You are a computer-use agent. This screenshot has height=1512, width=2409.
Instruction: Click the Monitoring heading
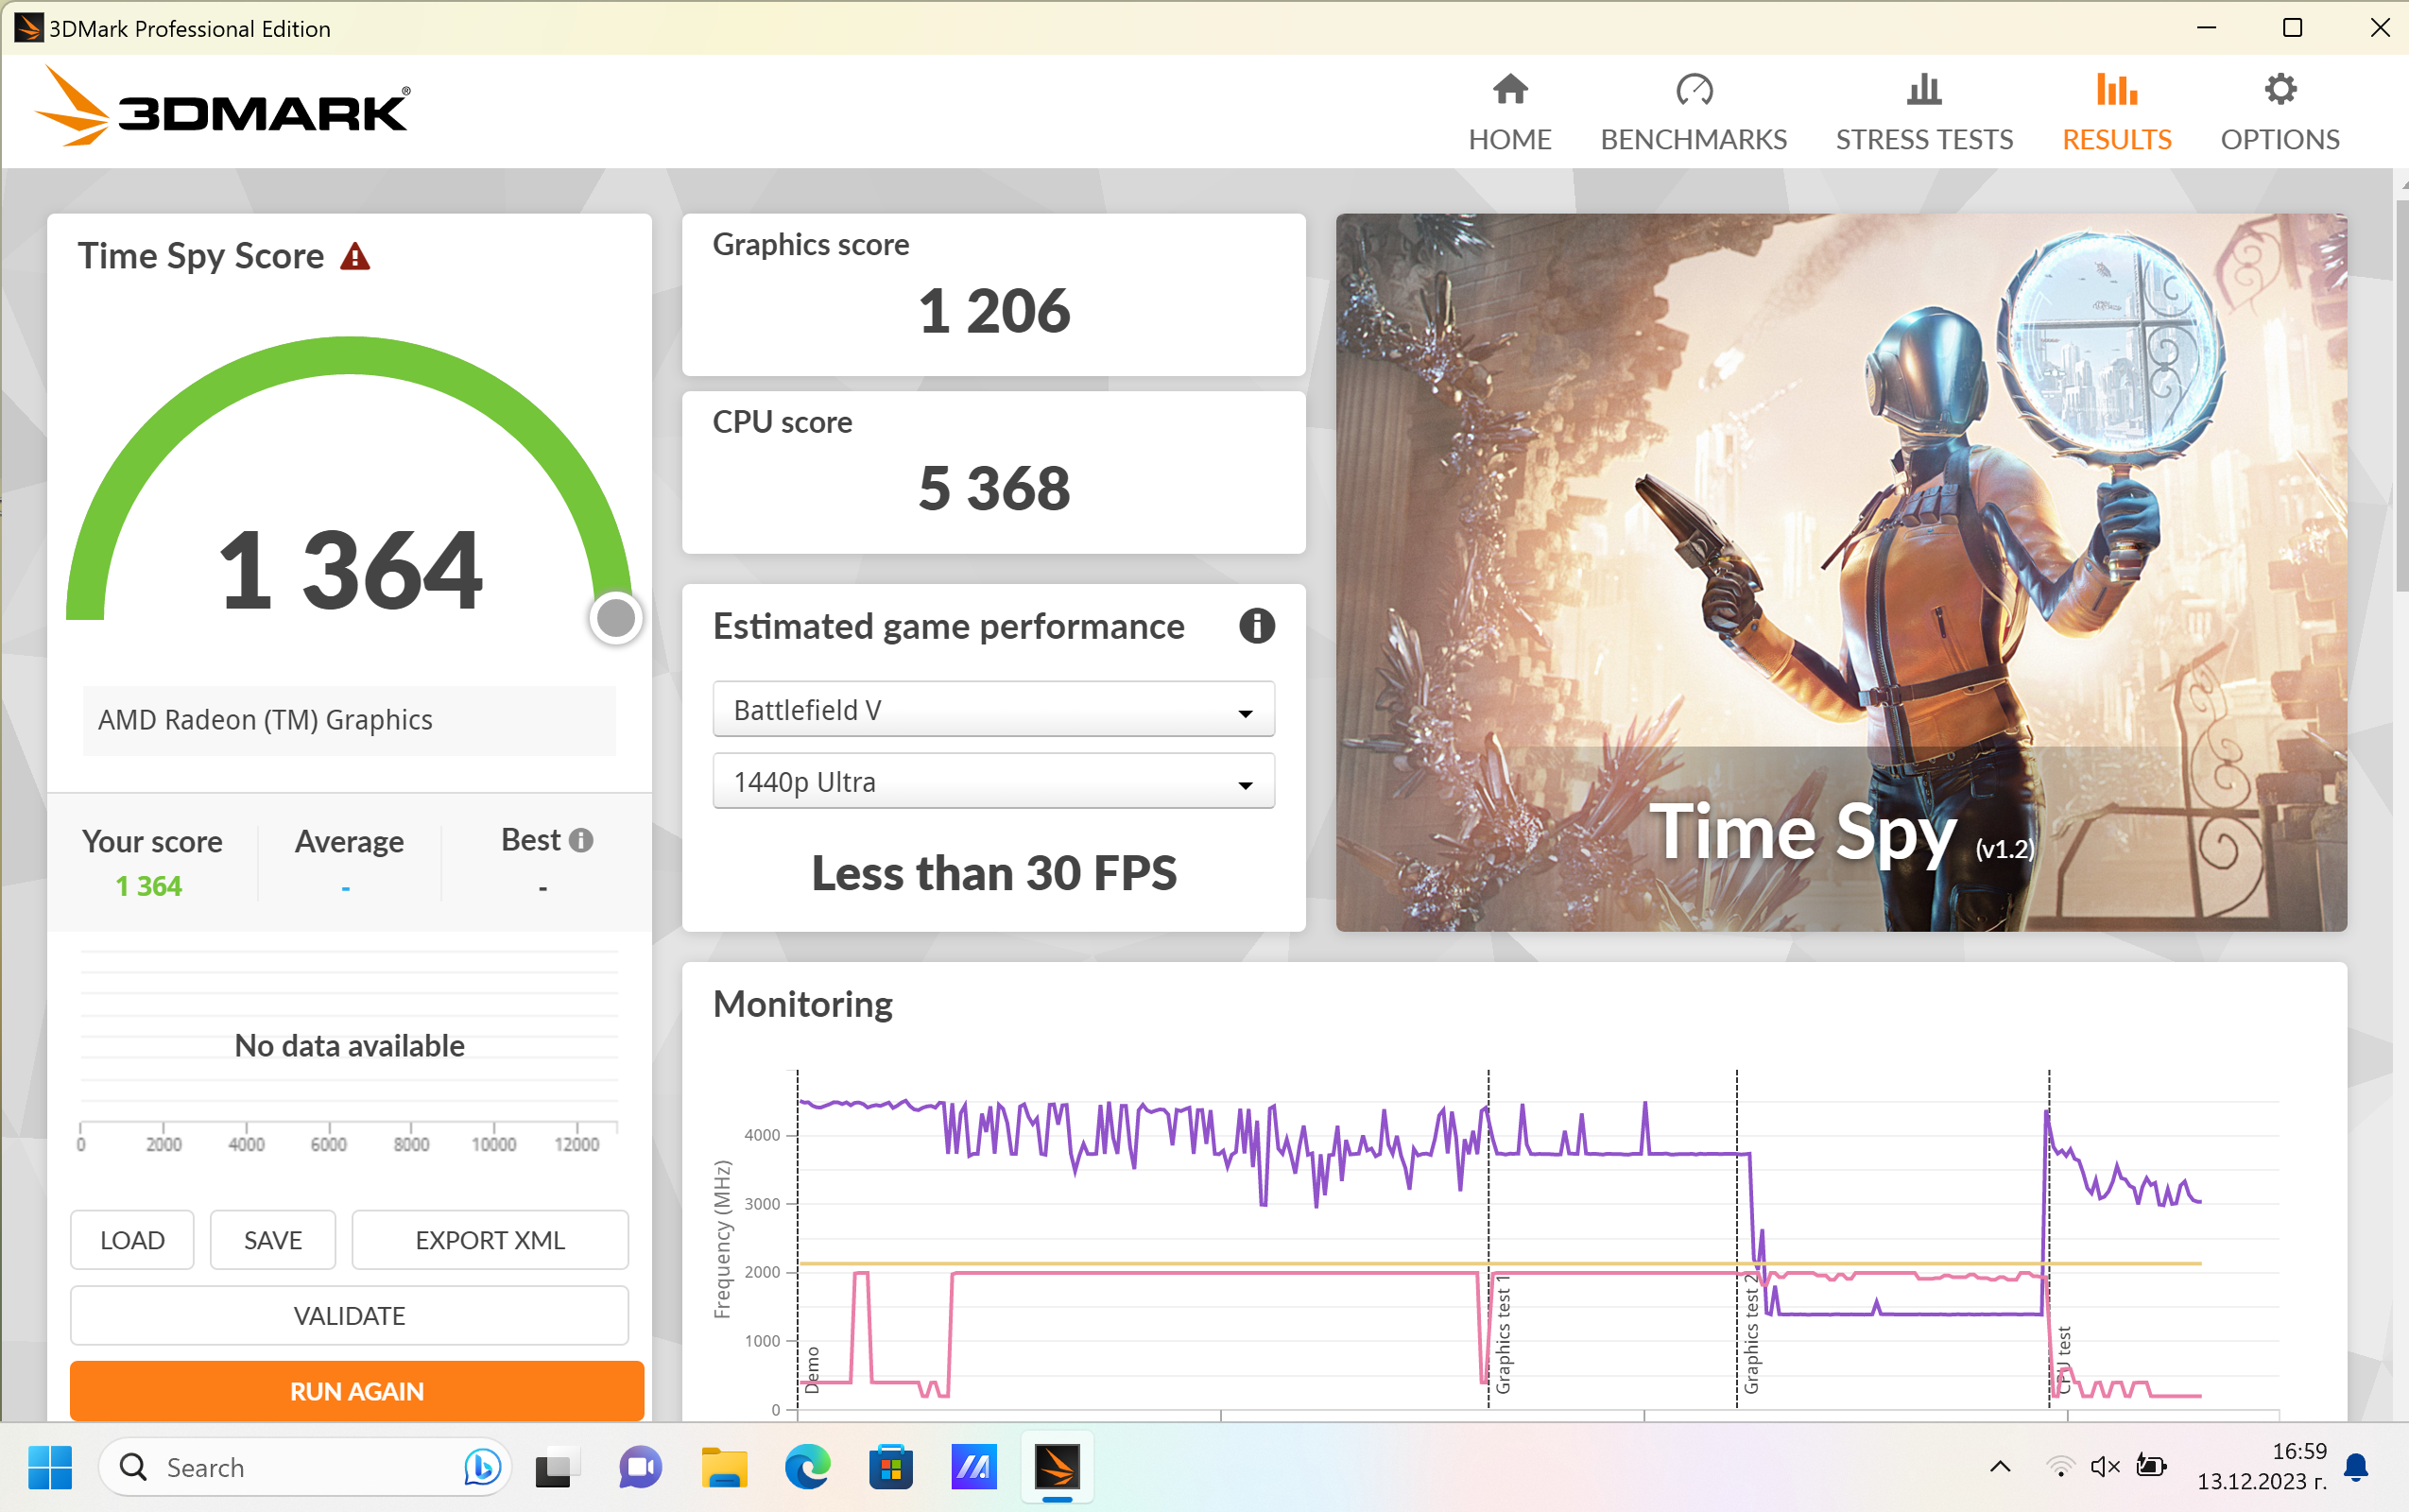coord(803,1004)
